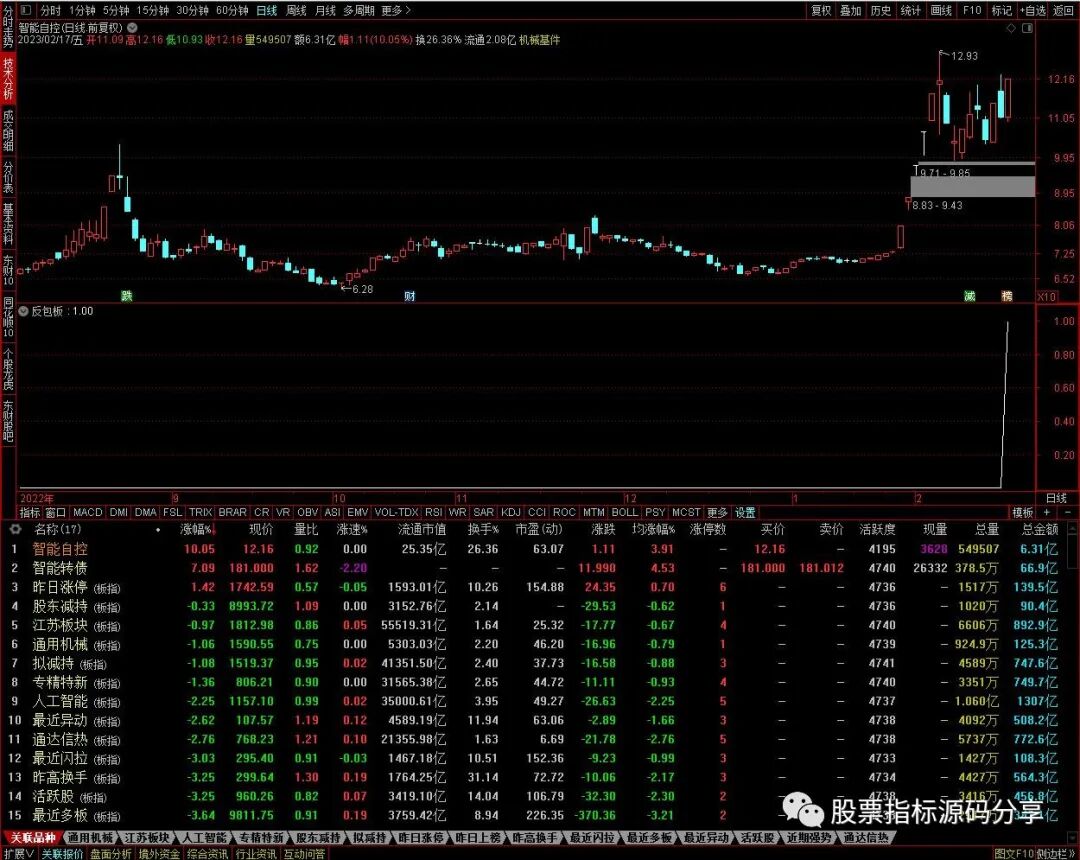Select the 月线 monthly period
Viewport: 1080px width, 860px height.
coord(325,10)
